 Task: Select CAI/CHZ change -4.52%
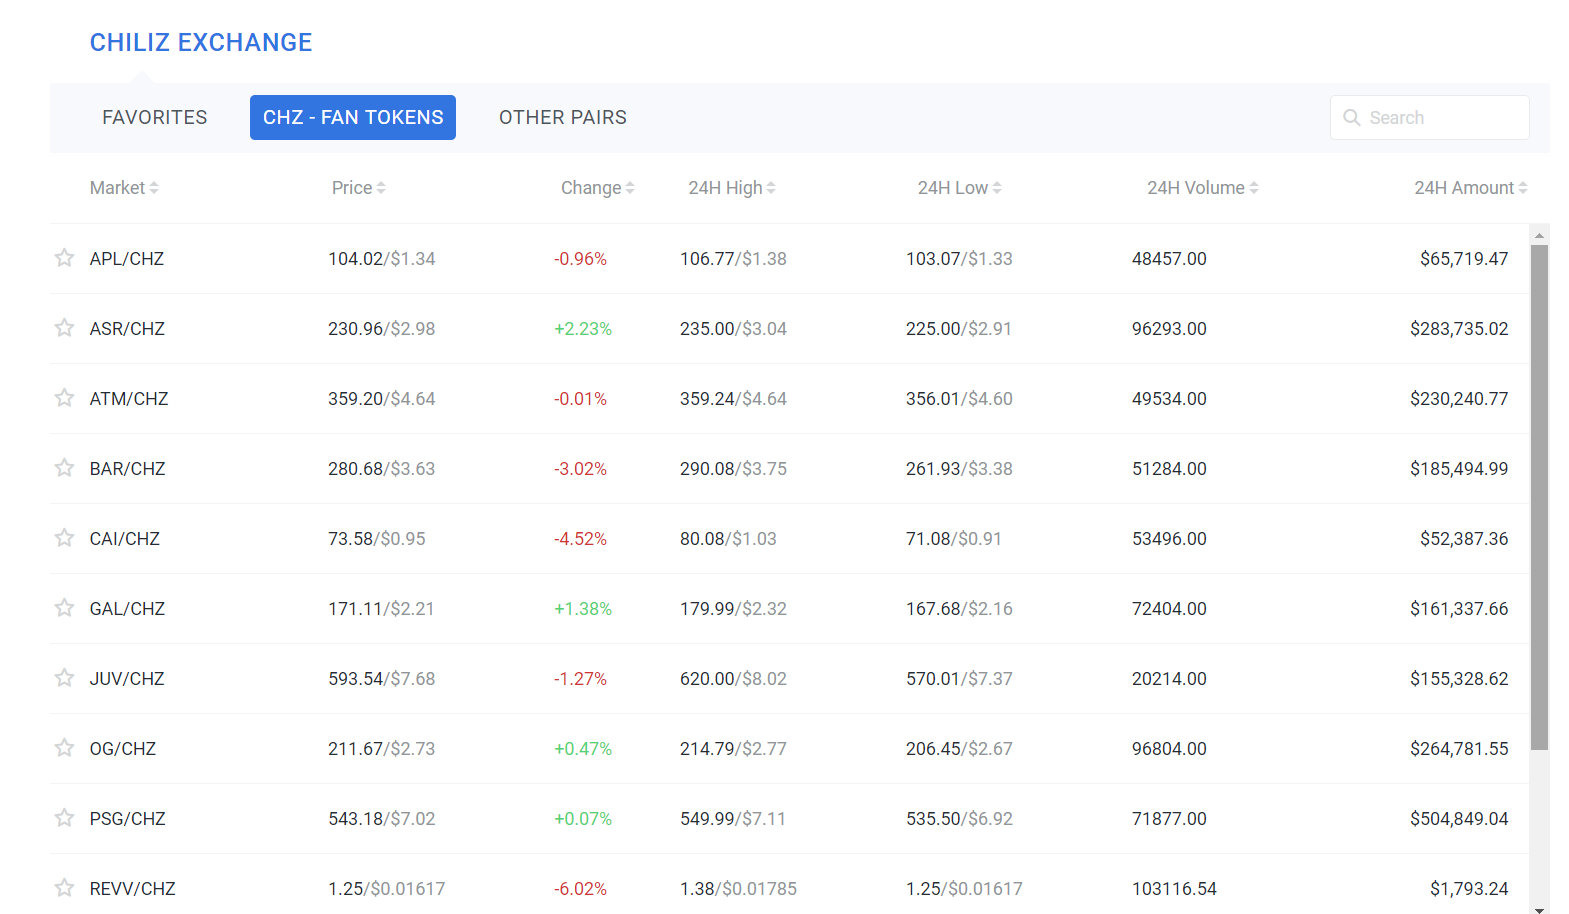click(581, 538)
